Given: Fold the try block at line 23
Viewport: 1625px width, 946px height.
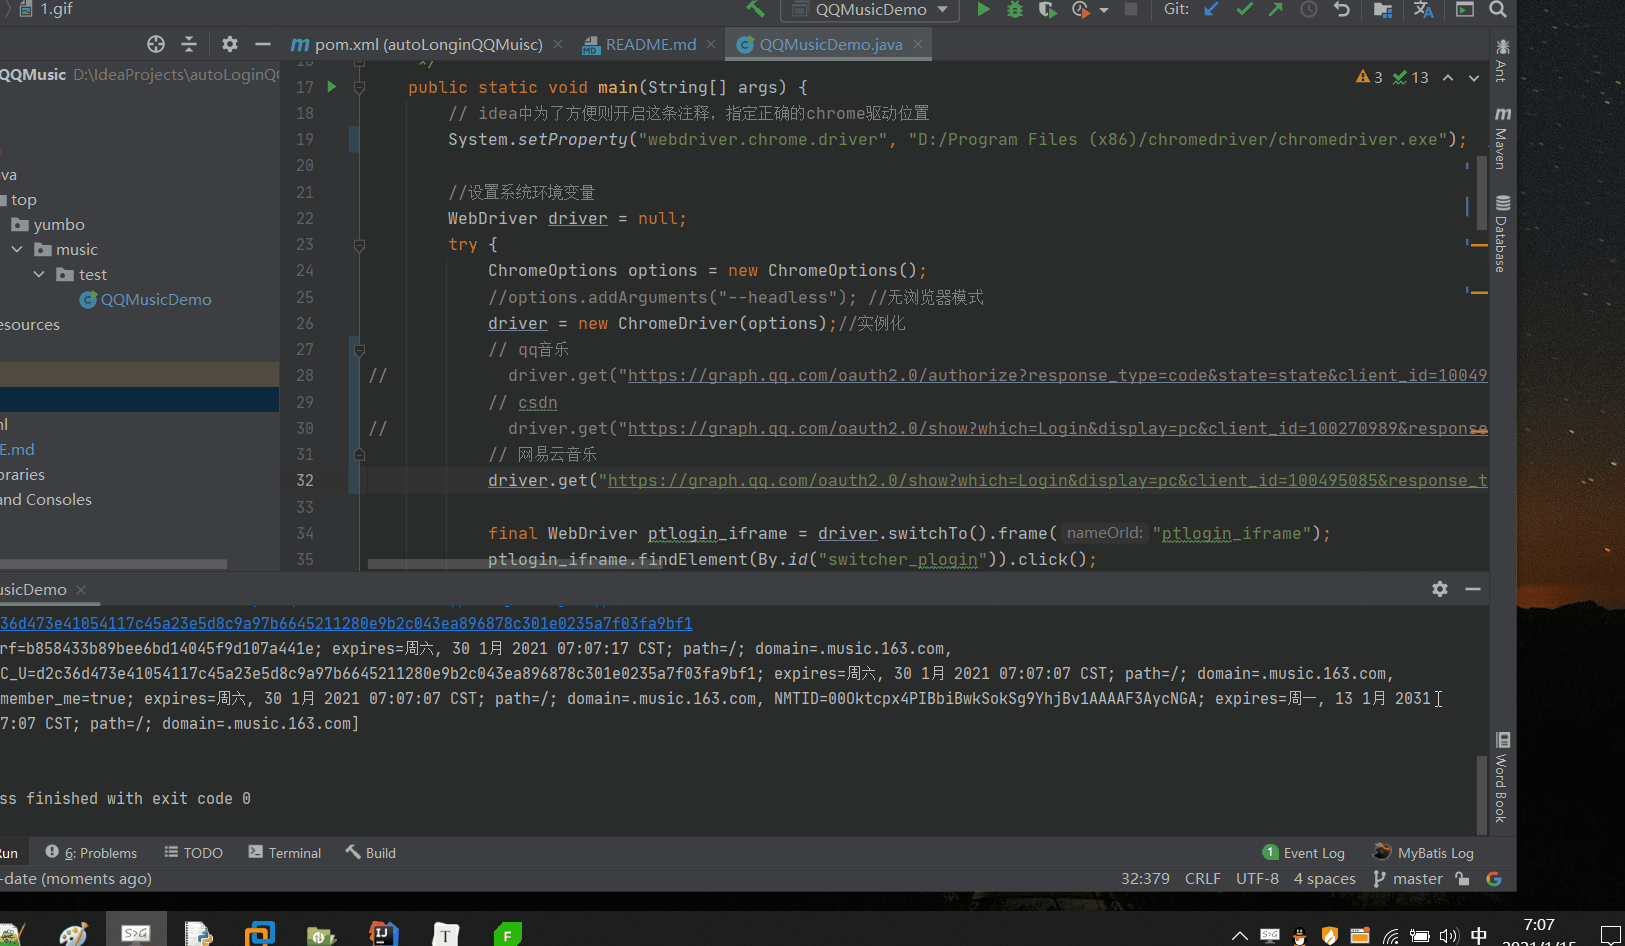Looking at the screenshot, I should pos(359,244).
